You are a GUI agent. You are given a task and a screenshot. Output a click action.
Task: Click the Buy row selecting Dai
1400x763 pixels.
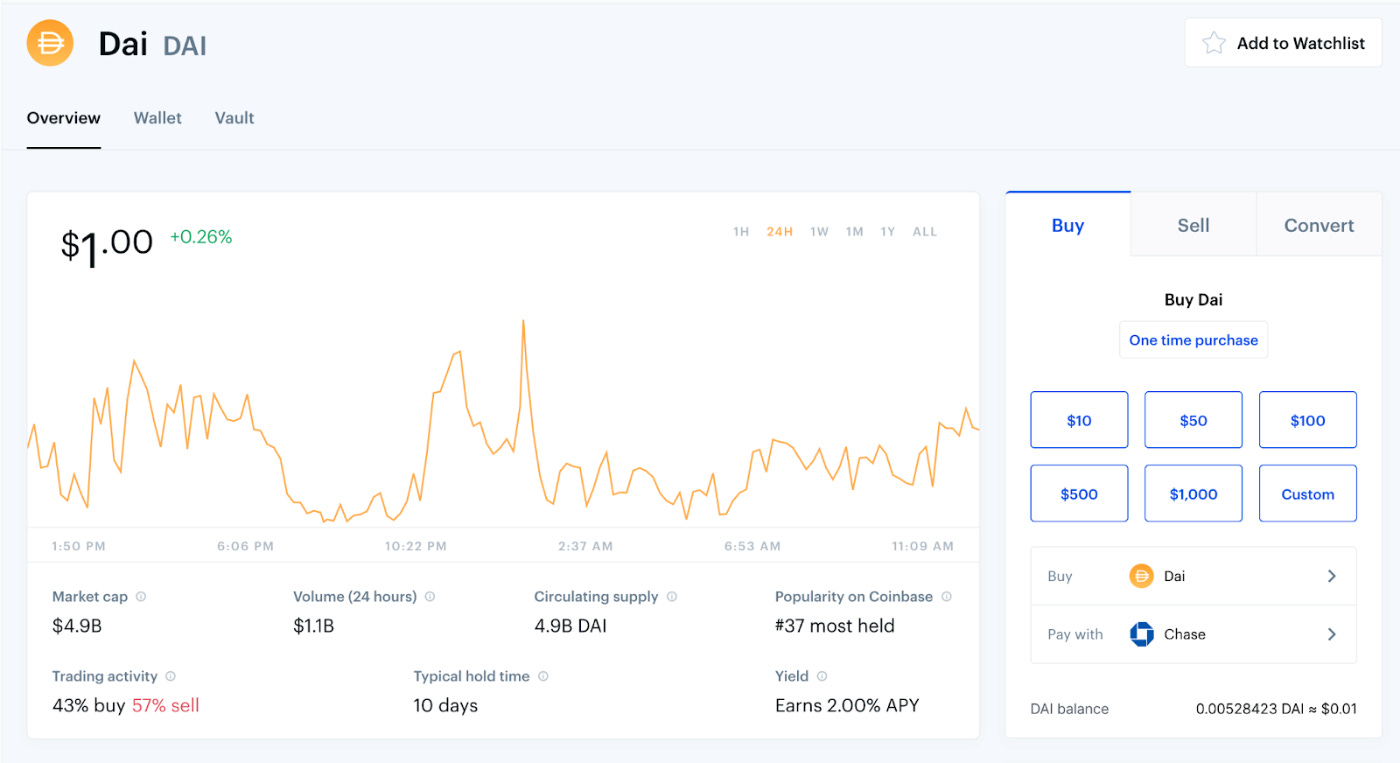[1193, 576]
